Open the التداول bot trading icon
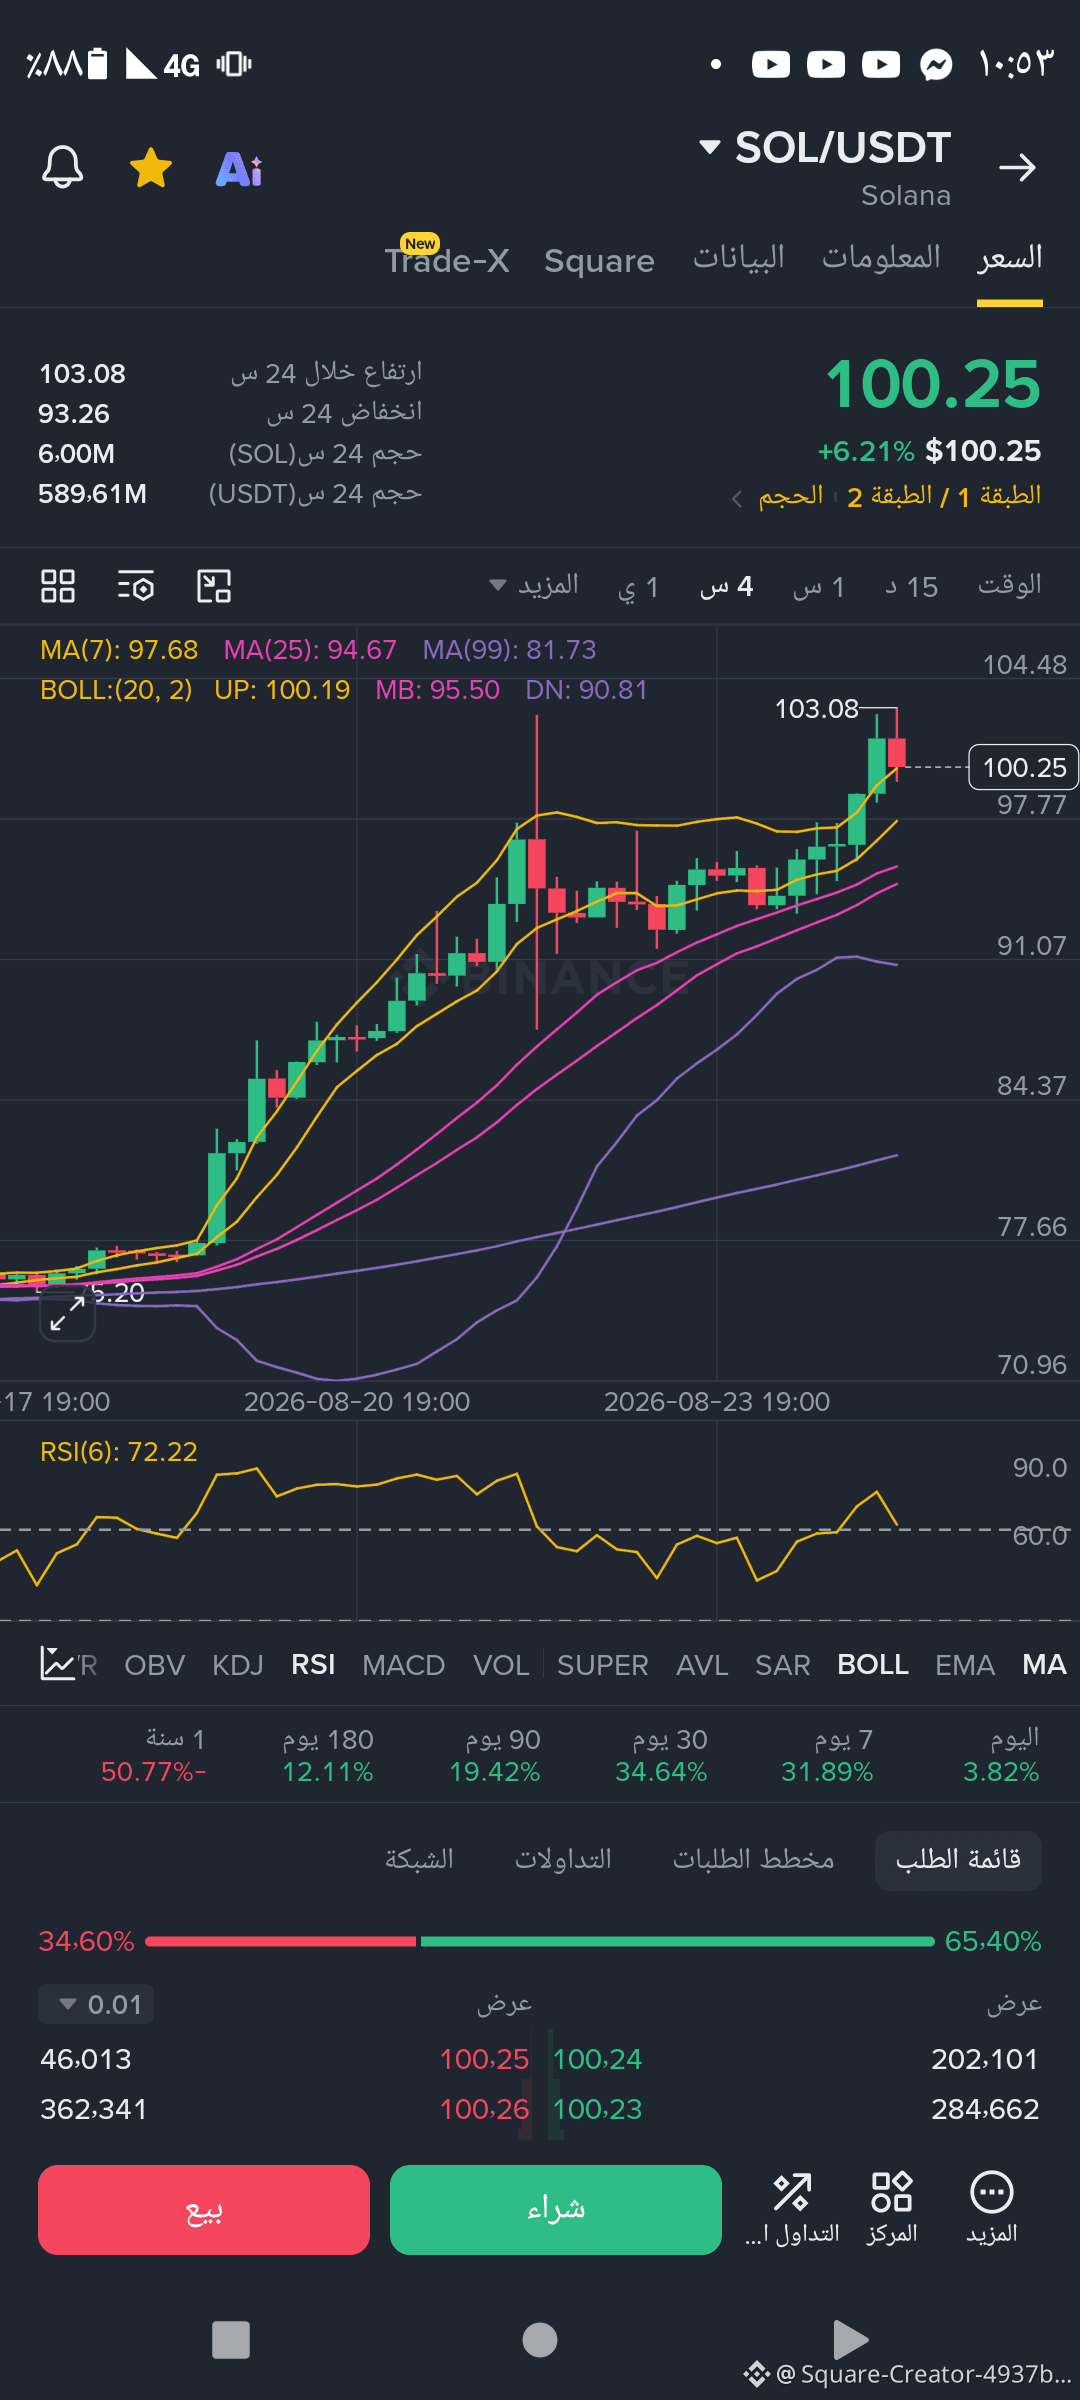The width and height of the screenshot is (1080, 2400). (792, 2209)
